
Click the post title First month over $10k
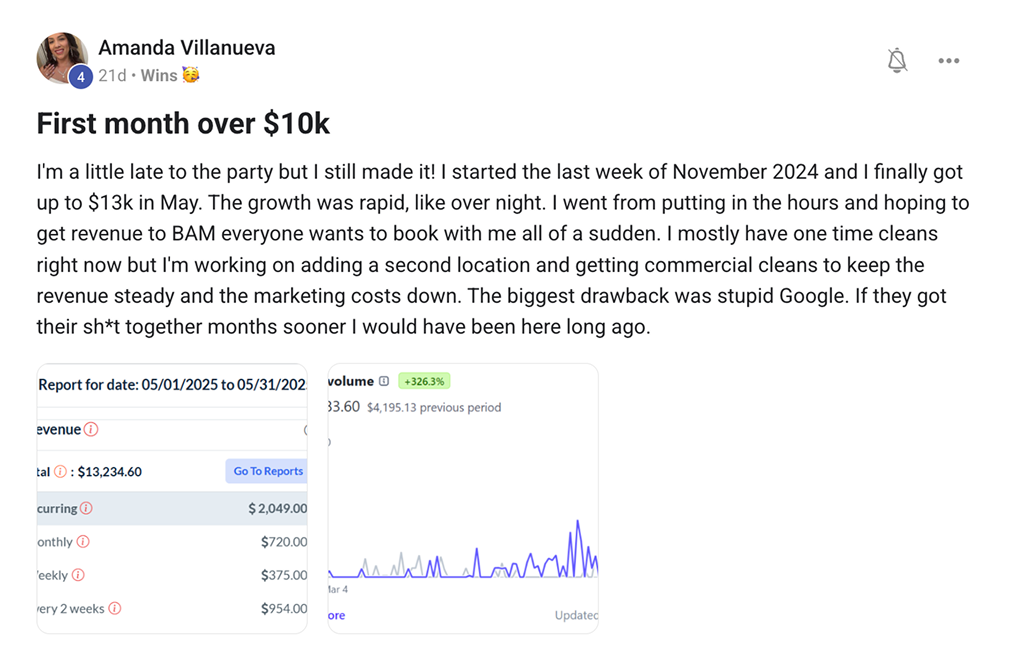(x=183, y=123)
